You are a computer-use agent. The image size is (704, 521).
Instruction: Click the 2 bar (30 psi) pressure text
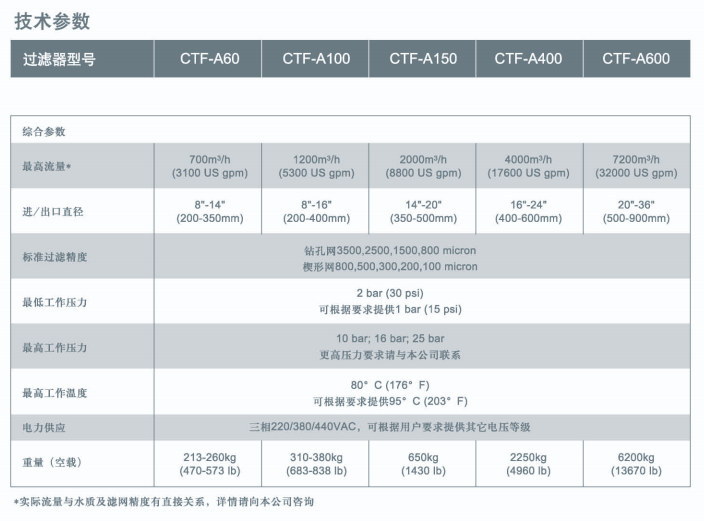[391, 294]
